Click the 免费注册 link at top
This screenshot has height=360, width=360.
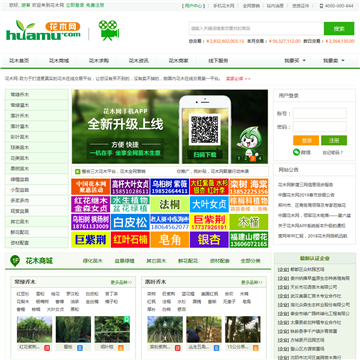click(95, 5)
